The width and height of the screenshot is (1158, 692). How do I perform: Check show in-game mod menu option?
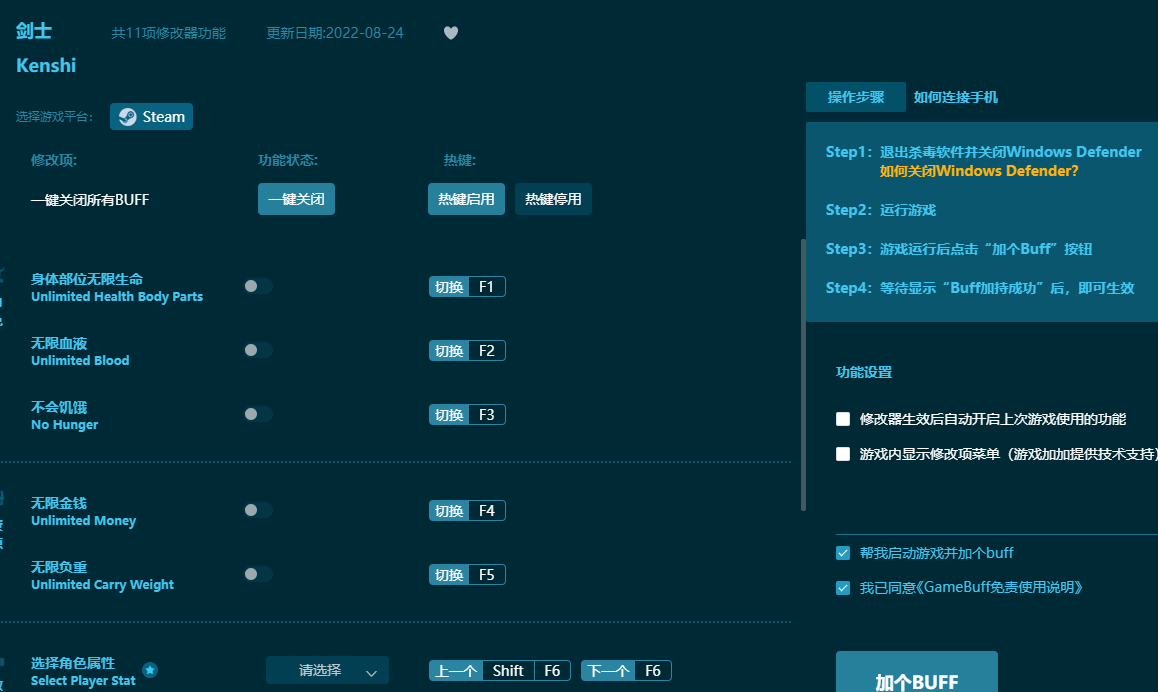pyautogui.click(x=843, y=453)
